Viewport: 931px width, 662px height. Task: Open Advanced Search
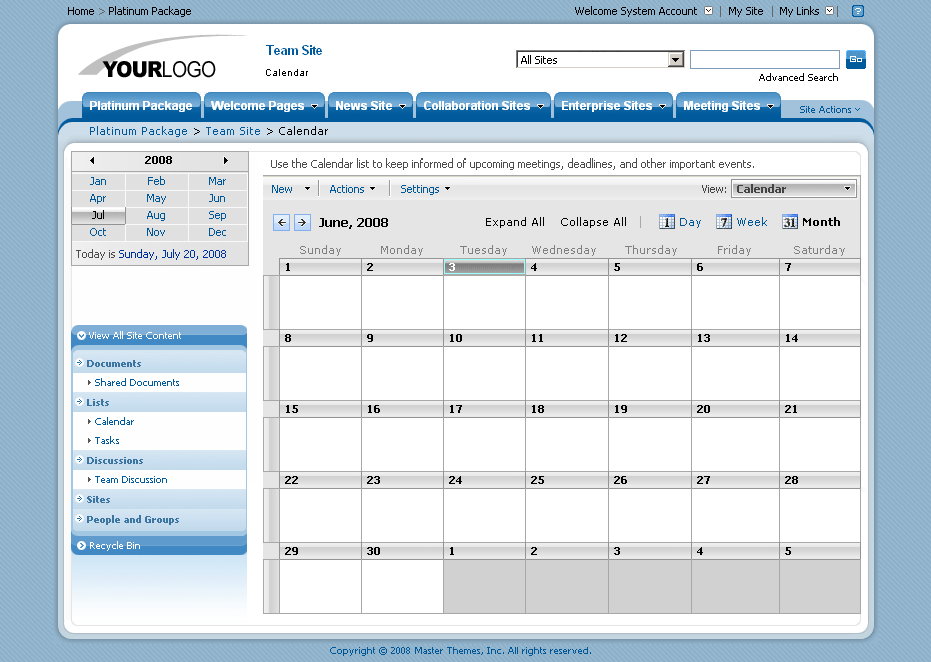[x=797, y=77]
